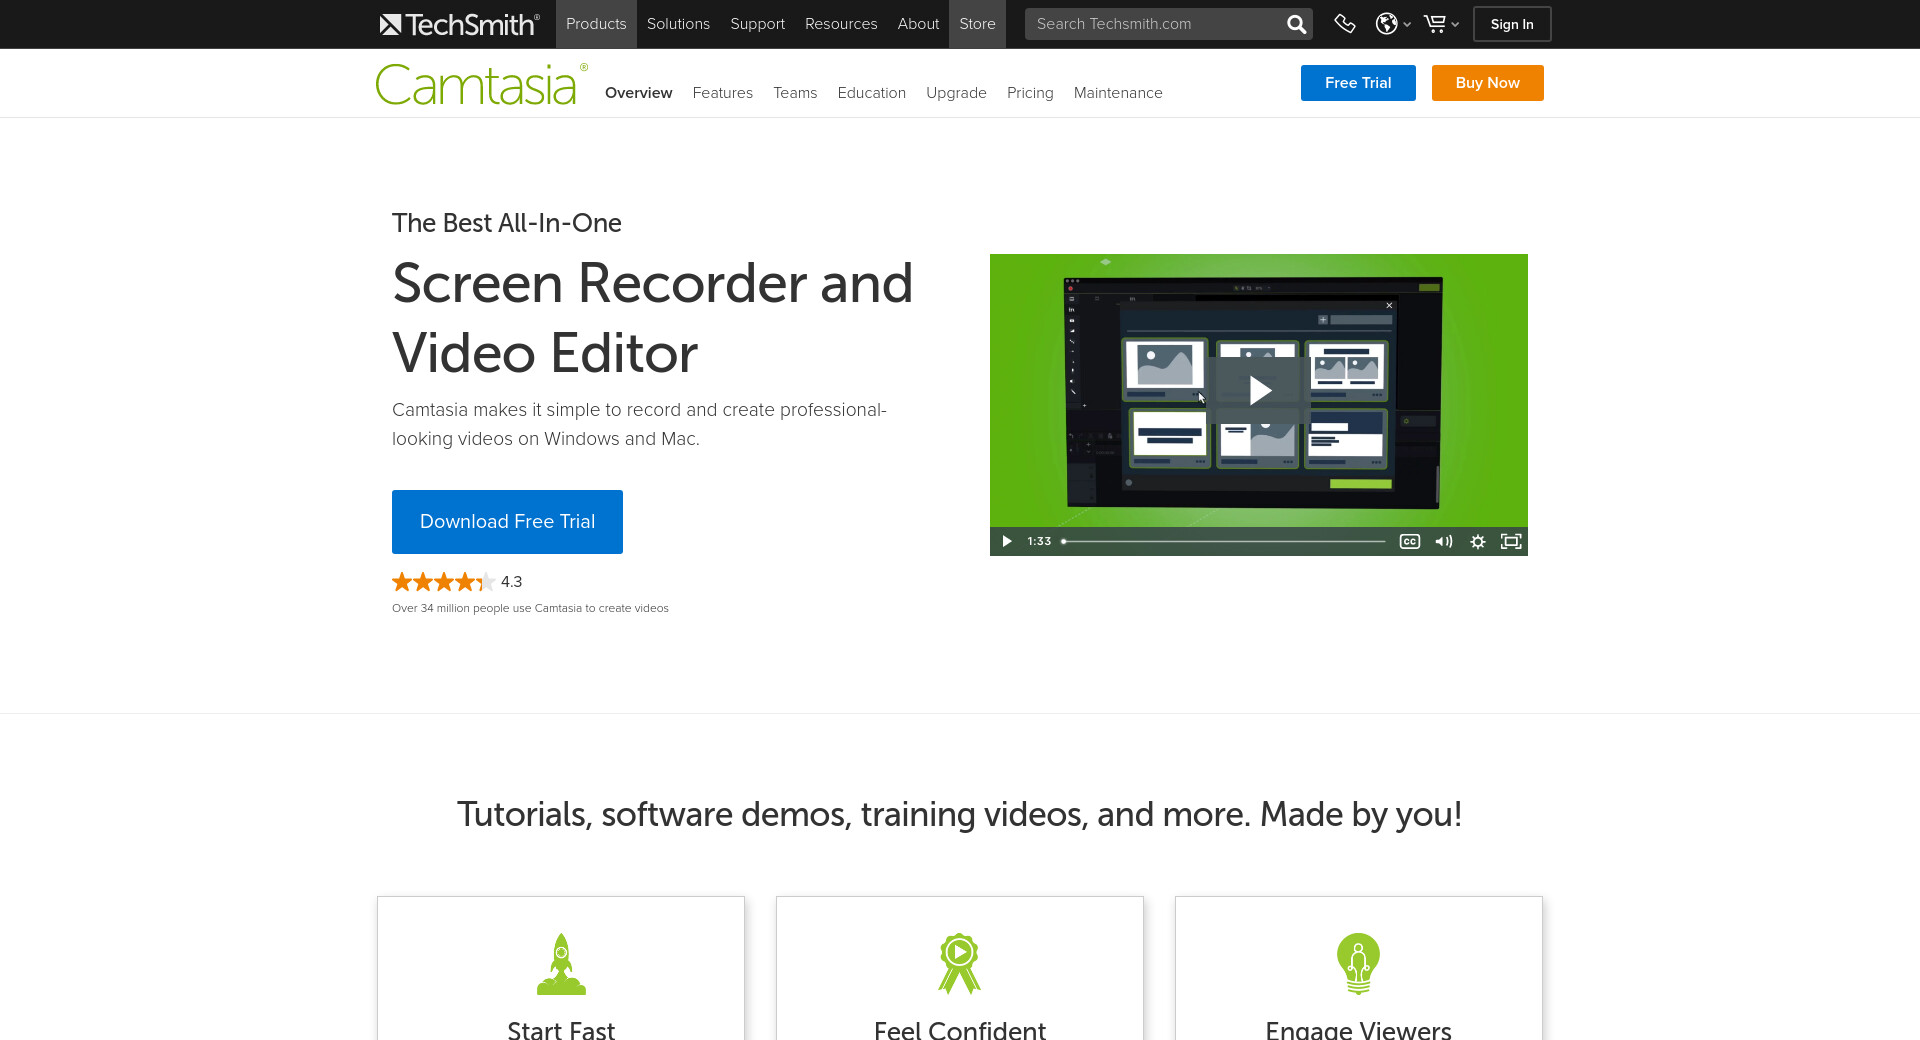Screen dimensions: 1920x1040
Task: Click the phone contact icon
Action: [1345, 24]
